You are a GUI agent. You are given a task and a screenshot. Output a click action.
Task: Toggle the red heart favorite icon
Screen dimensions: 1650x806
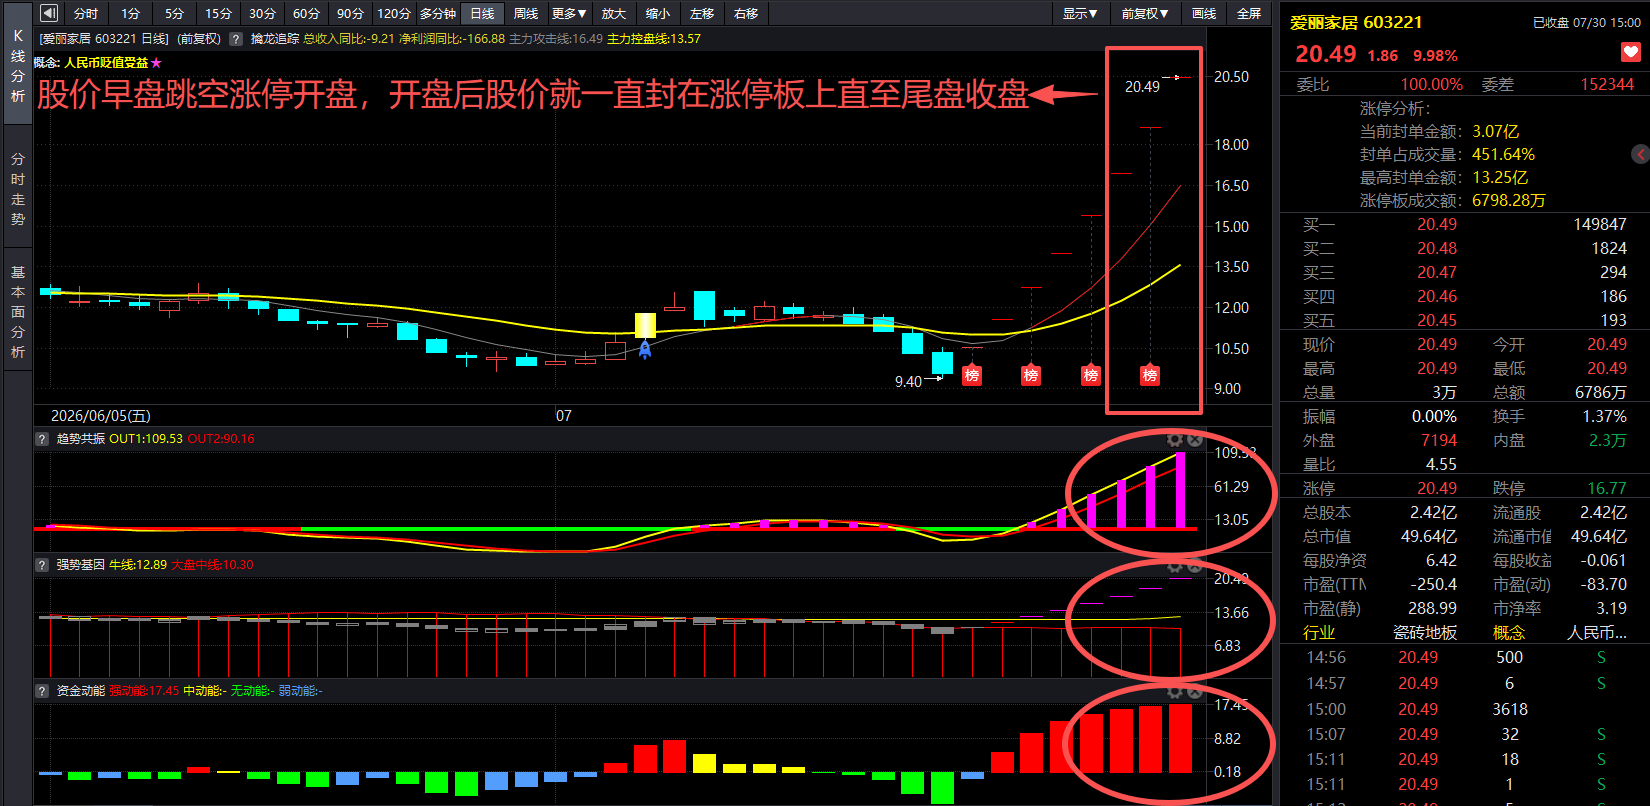point(1631,52)
